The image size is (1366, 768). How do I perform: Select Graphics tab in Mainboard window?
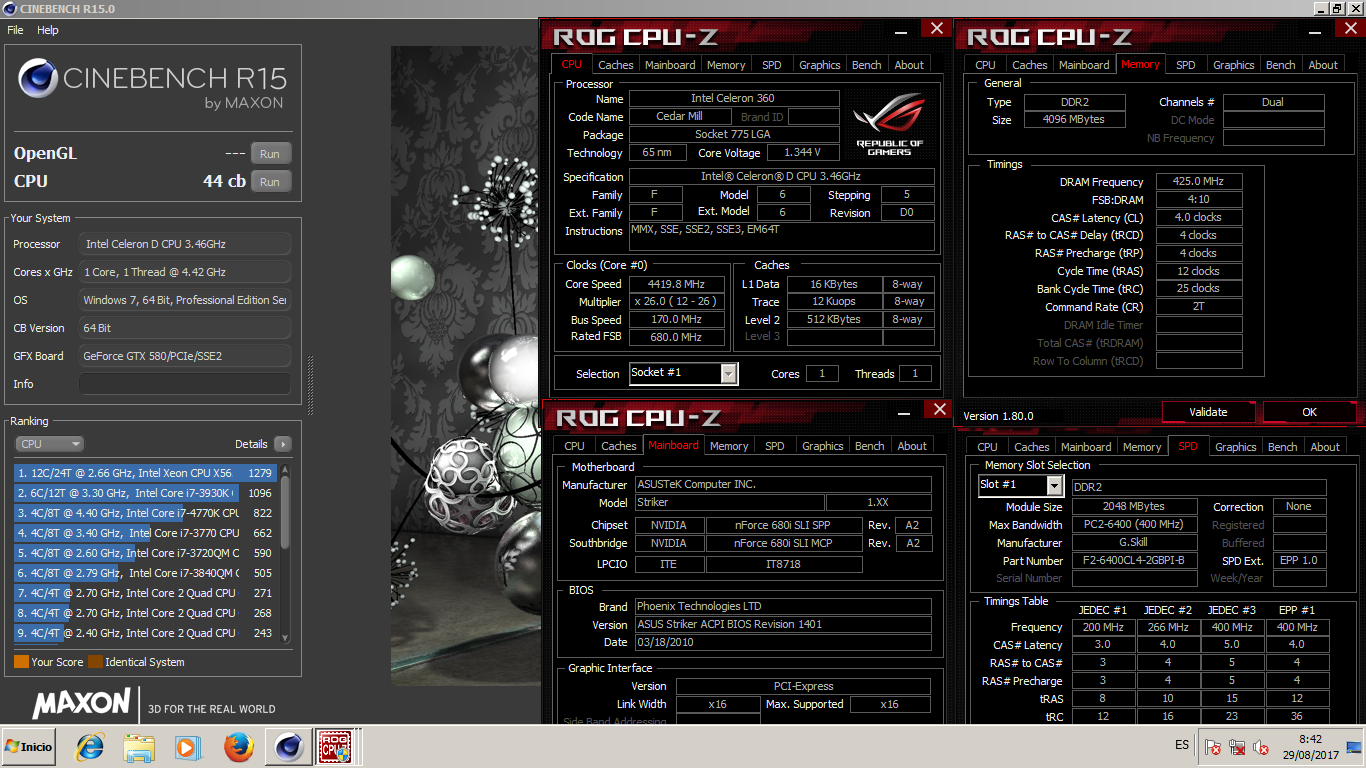(x=823, y=446)
